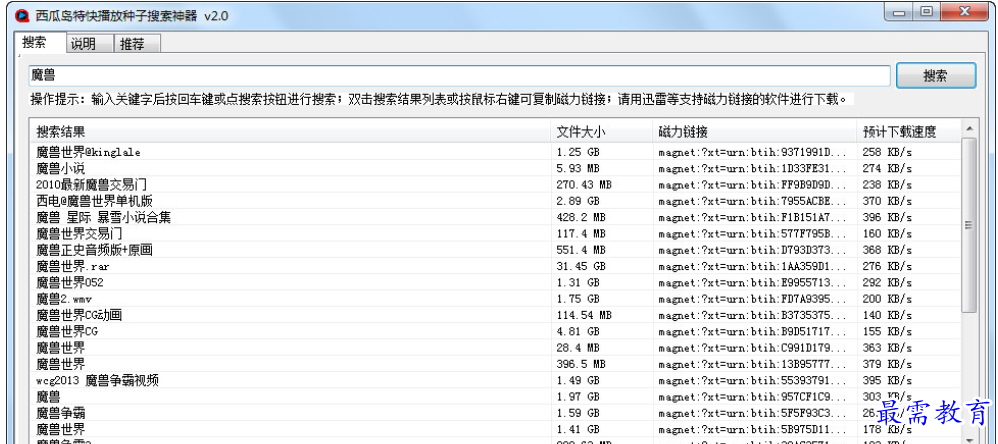Click the file size 270.43 MB cell

[584, 184]
